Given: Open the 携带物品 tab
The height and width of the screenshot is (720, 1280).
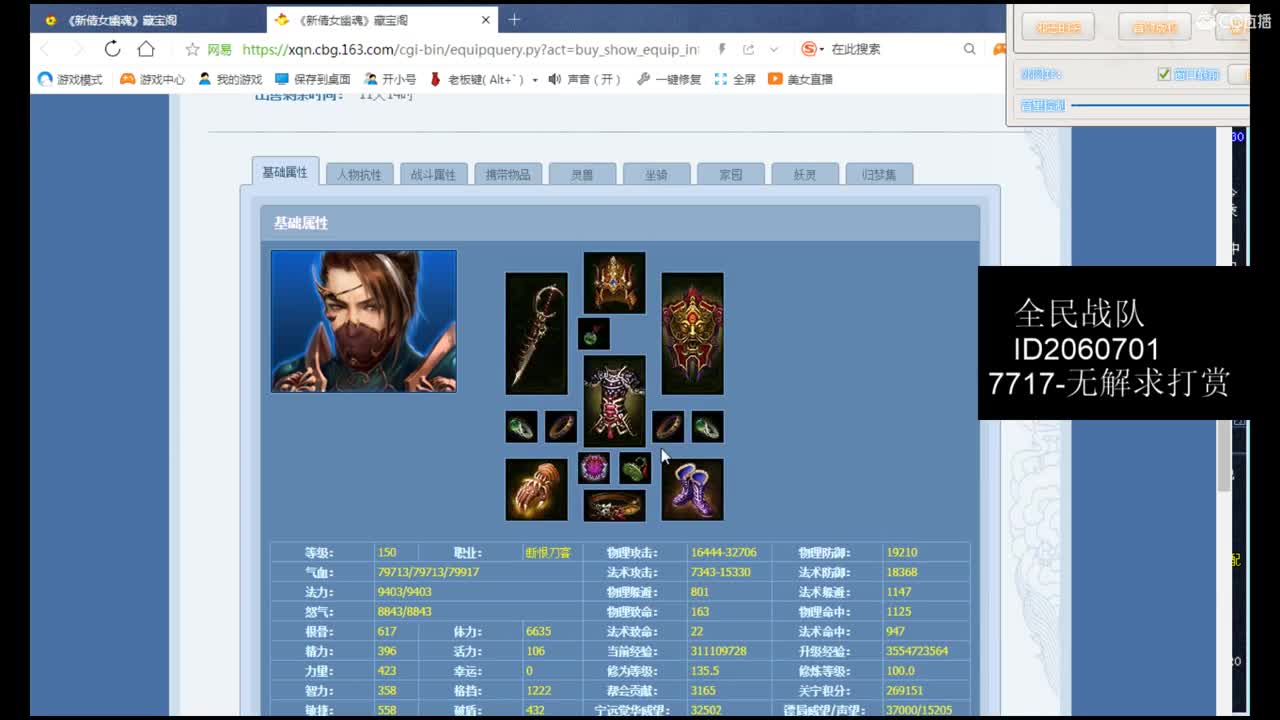Looking at the screenshot, I should [x=508, y=174].
